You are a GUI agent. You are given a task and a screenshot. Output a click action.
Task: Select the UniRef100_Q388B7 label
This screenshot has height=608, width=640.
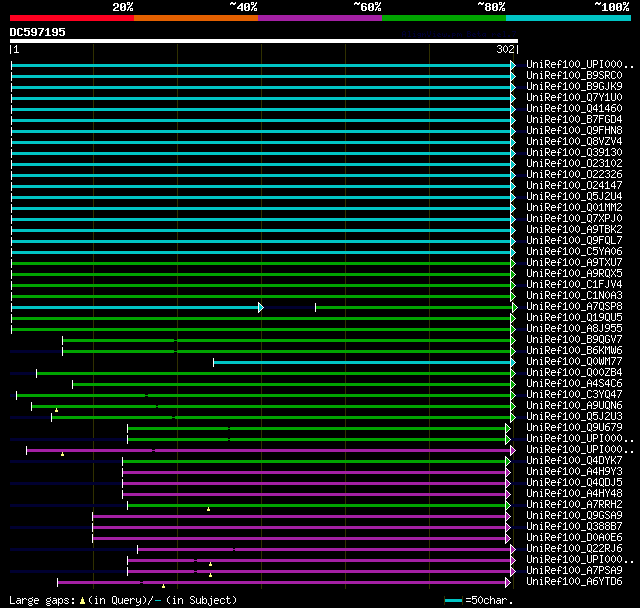(x=574, y=527)
